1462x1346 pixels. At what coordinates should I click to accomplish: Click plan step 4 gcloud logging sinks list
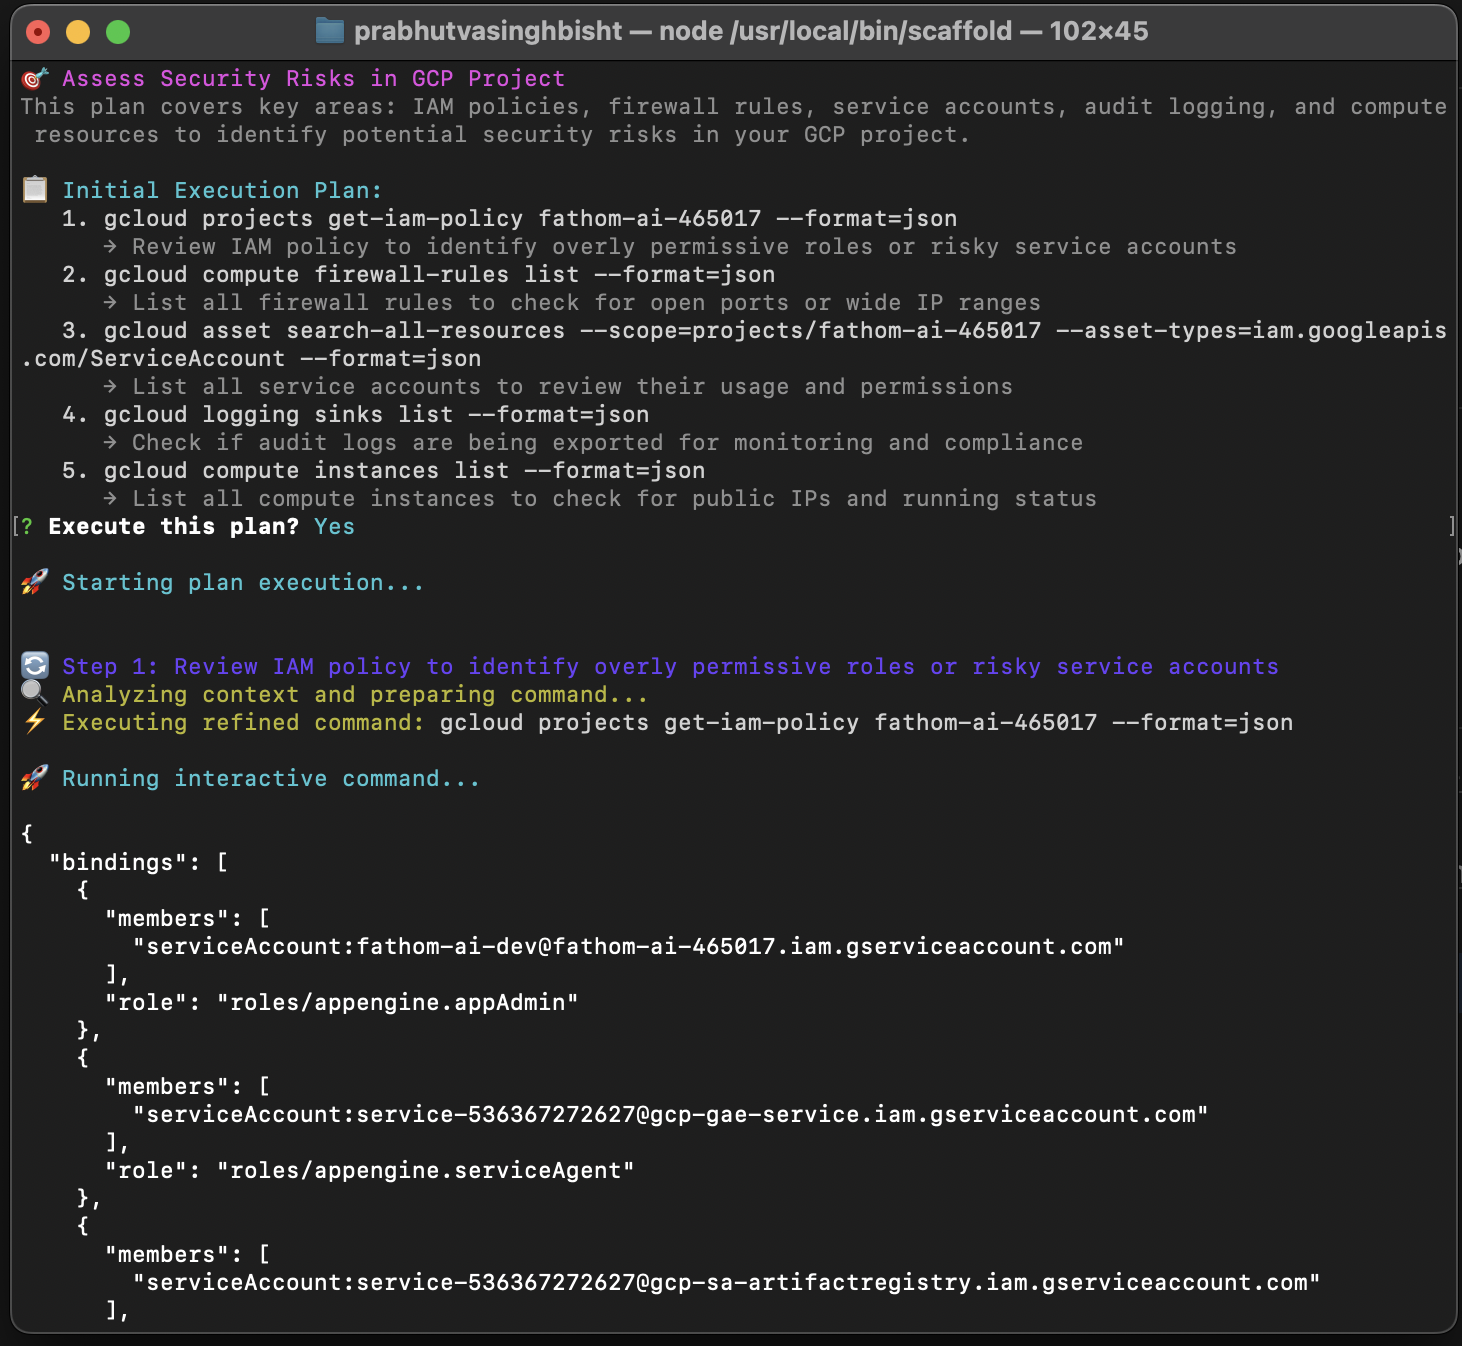click(356, 414)
